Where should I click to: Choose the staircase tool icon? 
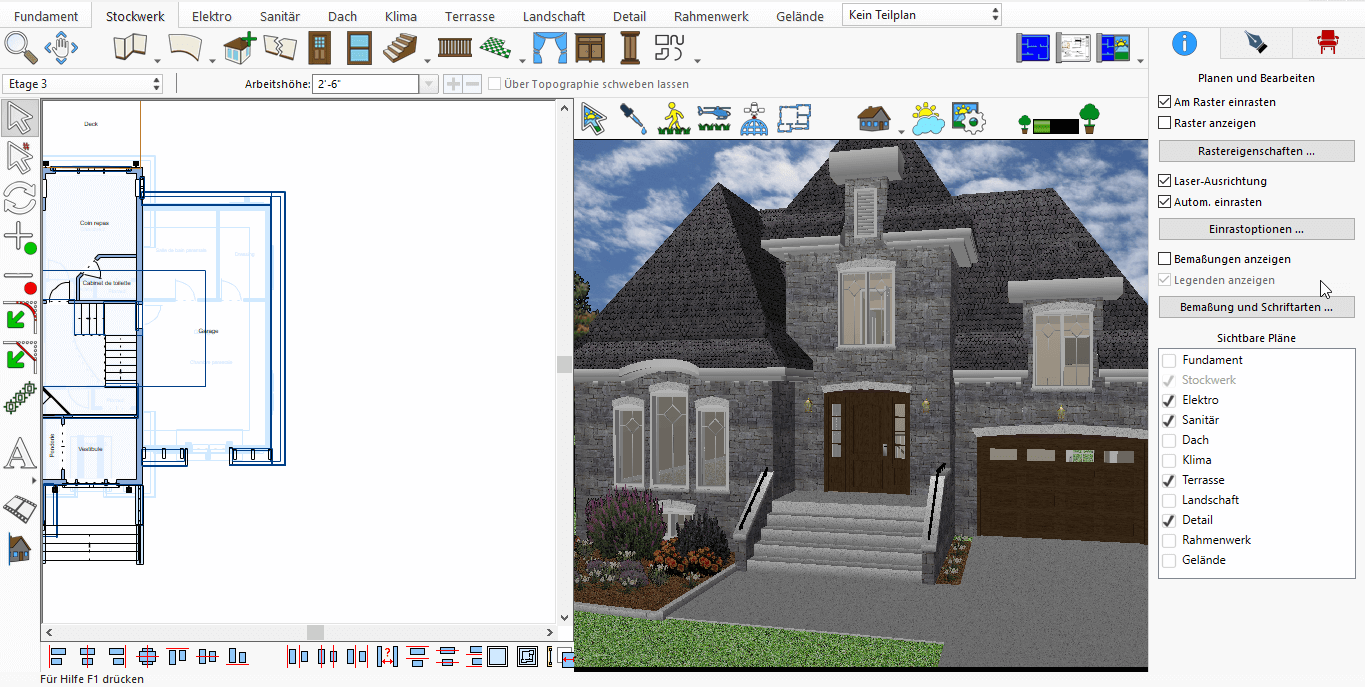(x=401, y=47)
